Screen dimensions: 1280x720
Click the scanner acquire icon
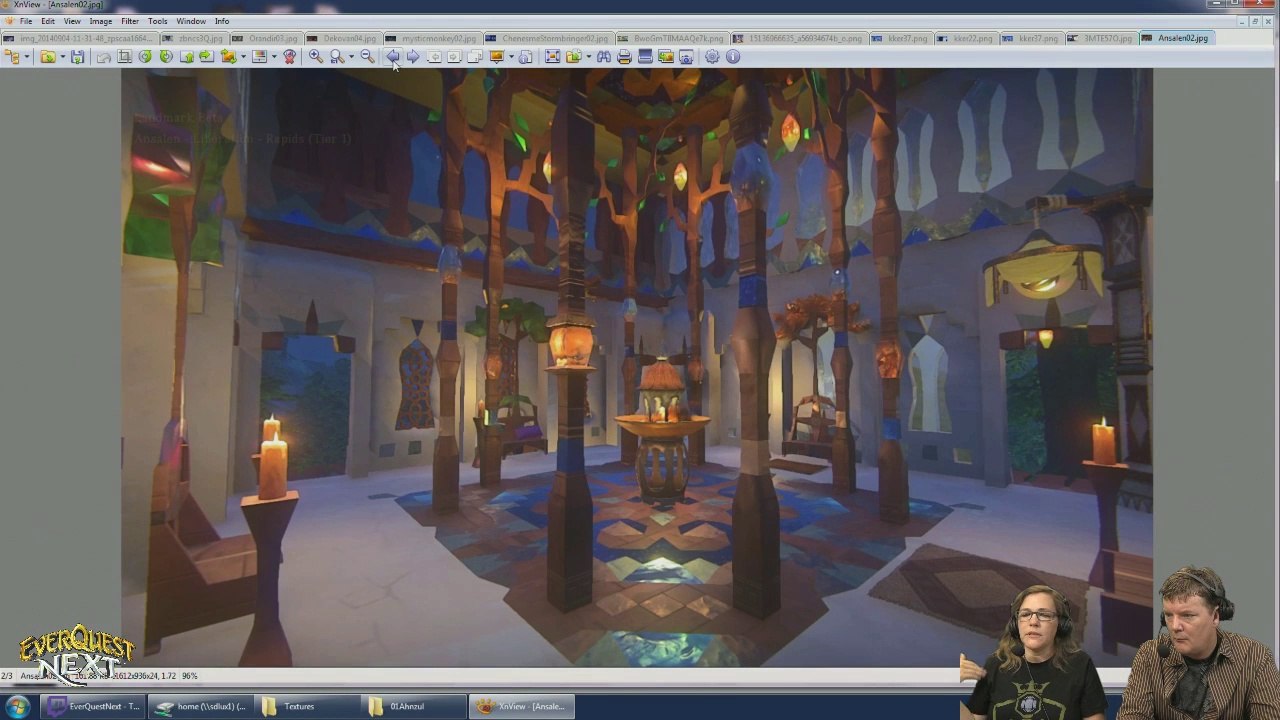645,57
